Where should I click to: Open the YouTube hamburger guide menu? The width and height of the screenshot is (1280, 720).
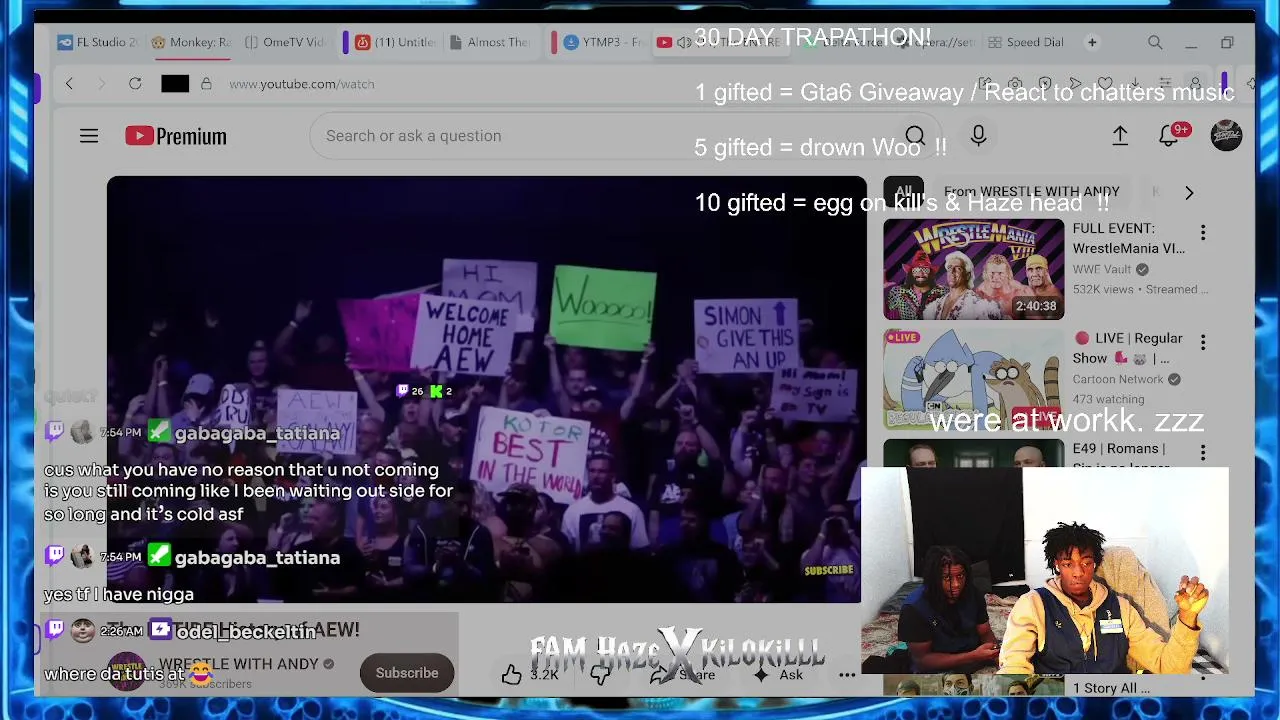[x=89, y=136]
